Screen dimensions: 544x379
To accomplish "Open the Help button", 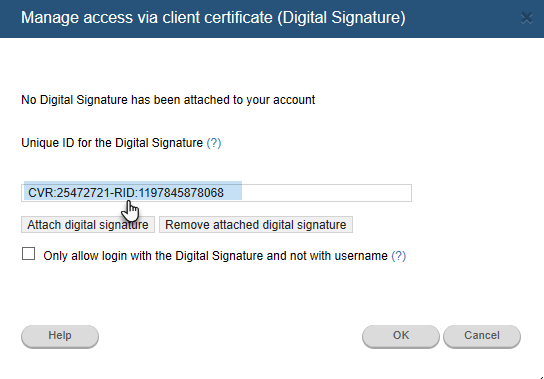I will click(60, 336).
